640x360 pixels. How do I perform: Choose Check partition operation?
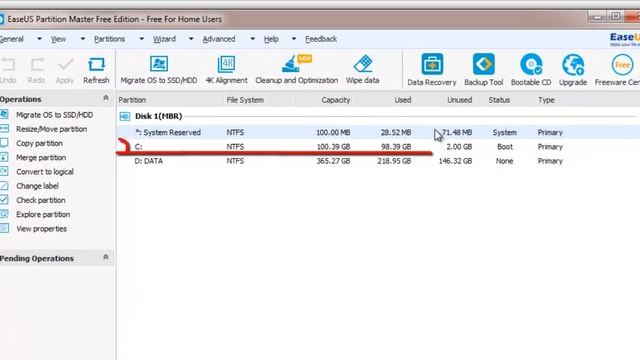tap(41, 200)
